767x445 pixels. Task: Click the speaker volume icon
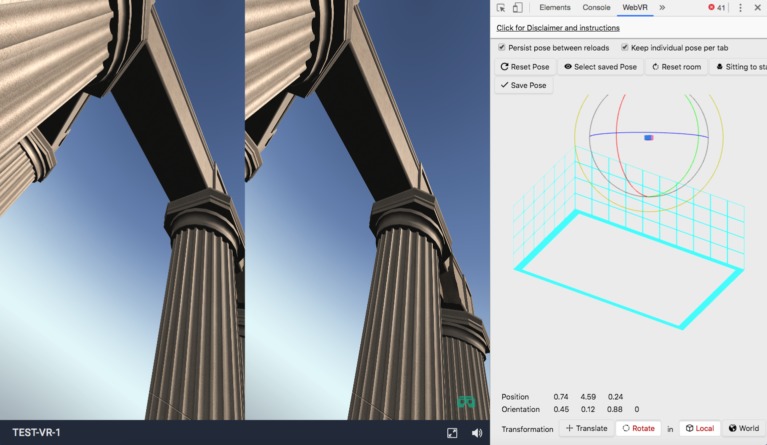(477, 433)
